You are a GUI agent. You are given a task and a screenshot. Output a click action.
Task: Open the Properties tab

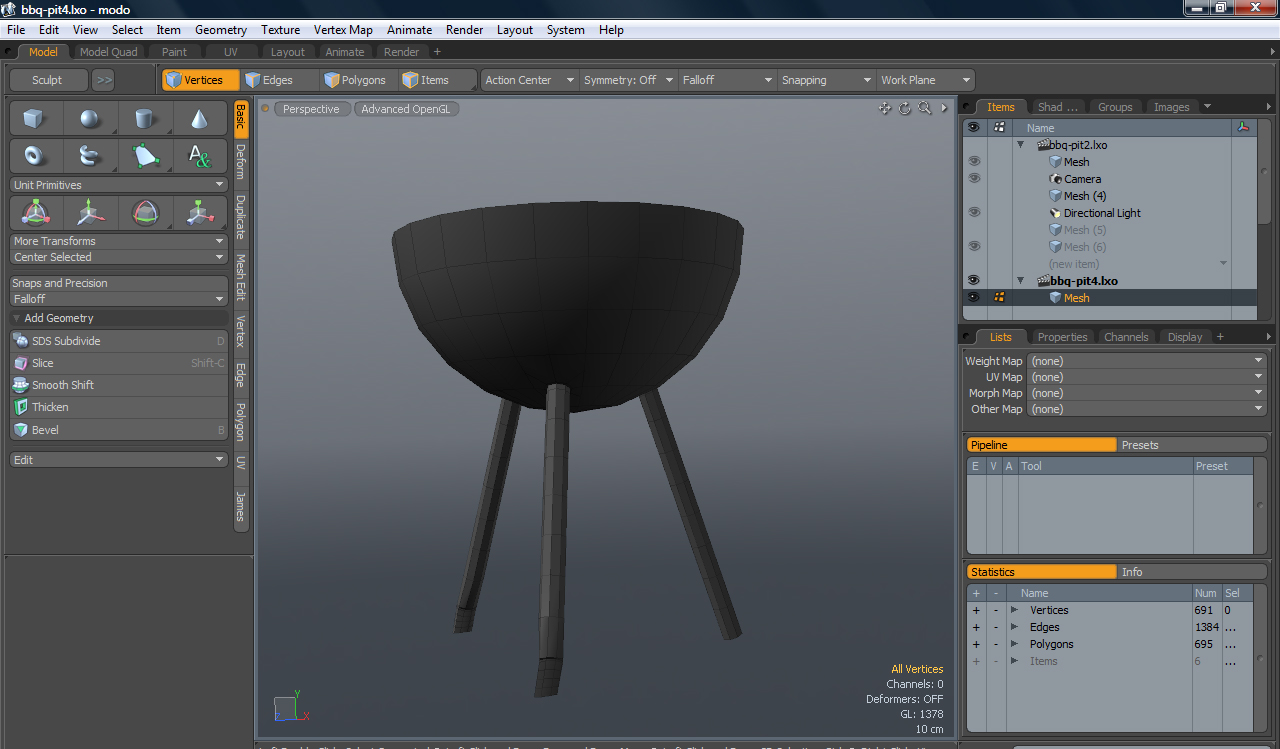pyautogui.click(x=1062, y=337)
